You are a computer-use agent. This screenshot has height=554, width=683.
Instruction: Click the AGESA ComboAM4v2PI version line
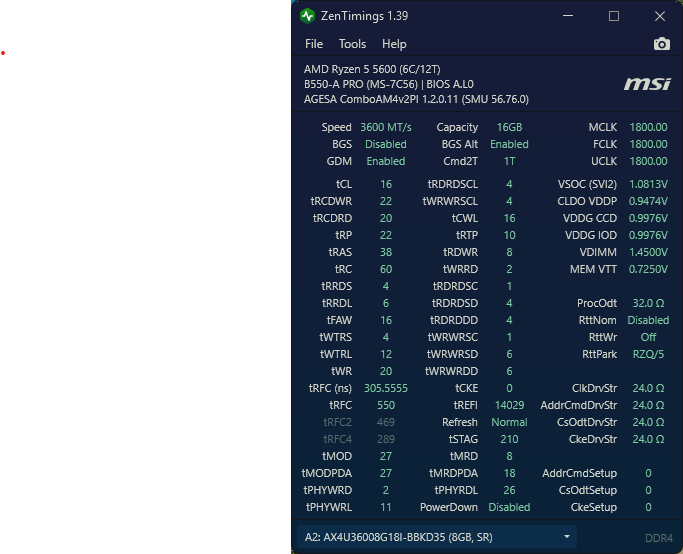point(416,99)
